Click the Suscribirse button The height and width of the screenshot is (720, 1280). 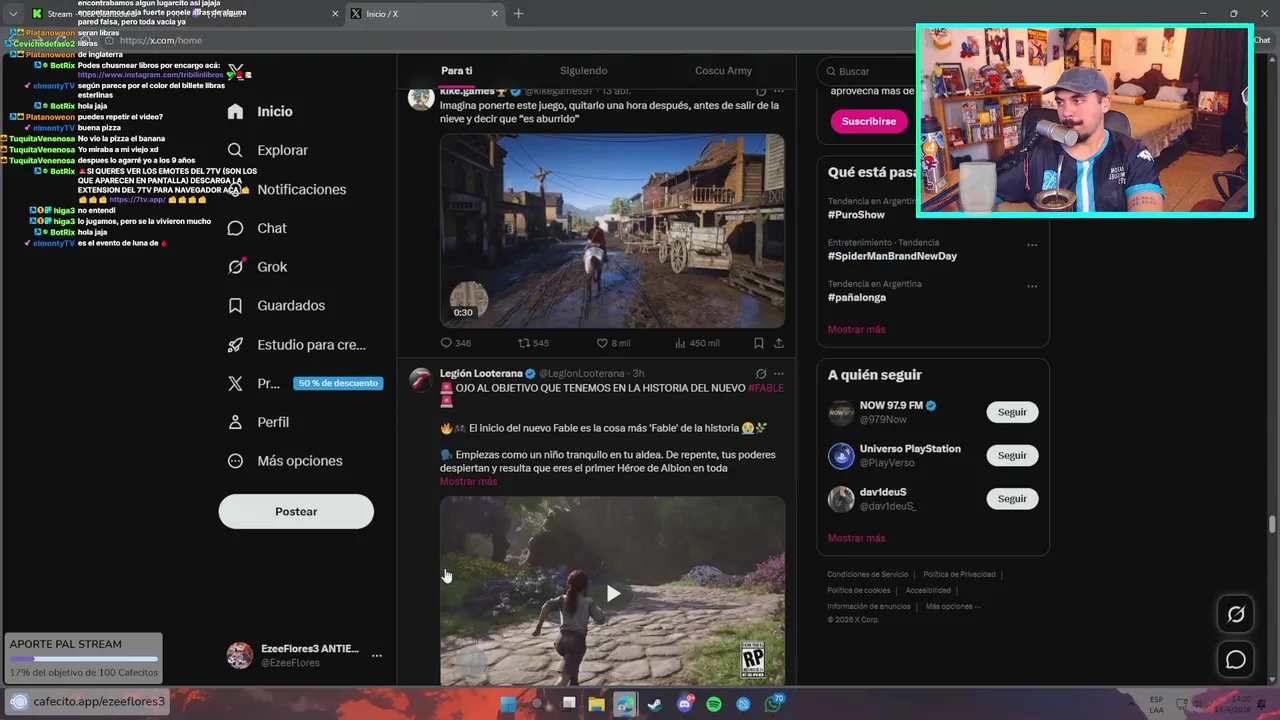tap(869, 121)
